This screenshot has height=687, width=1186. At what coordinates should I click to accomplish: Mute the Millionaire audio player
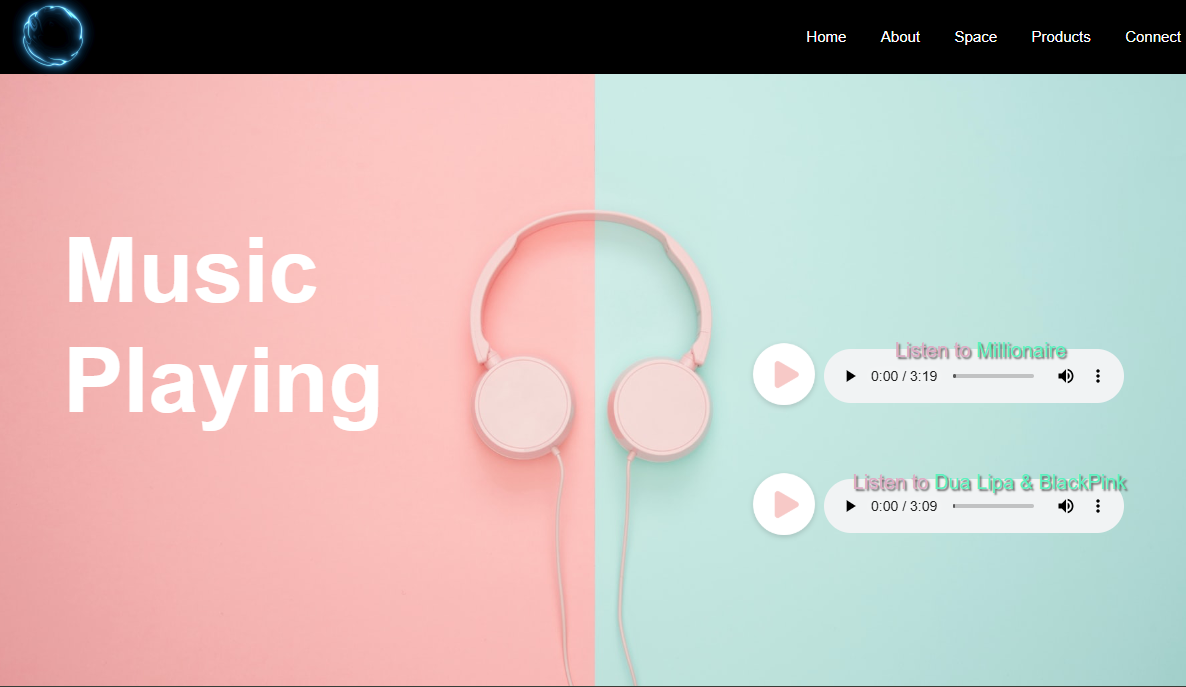tap(1066, 376)
